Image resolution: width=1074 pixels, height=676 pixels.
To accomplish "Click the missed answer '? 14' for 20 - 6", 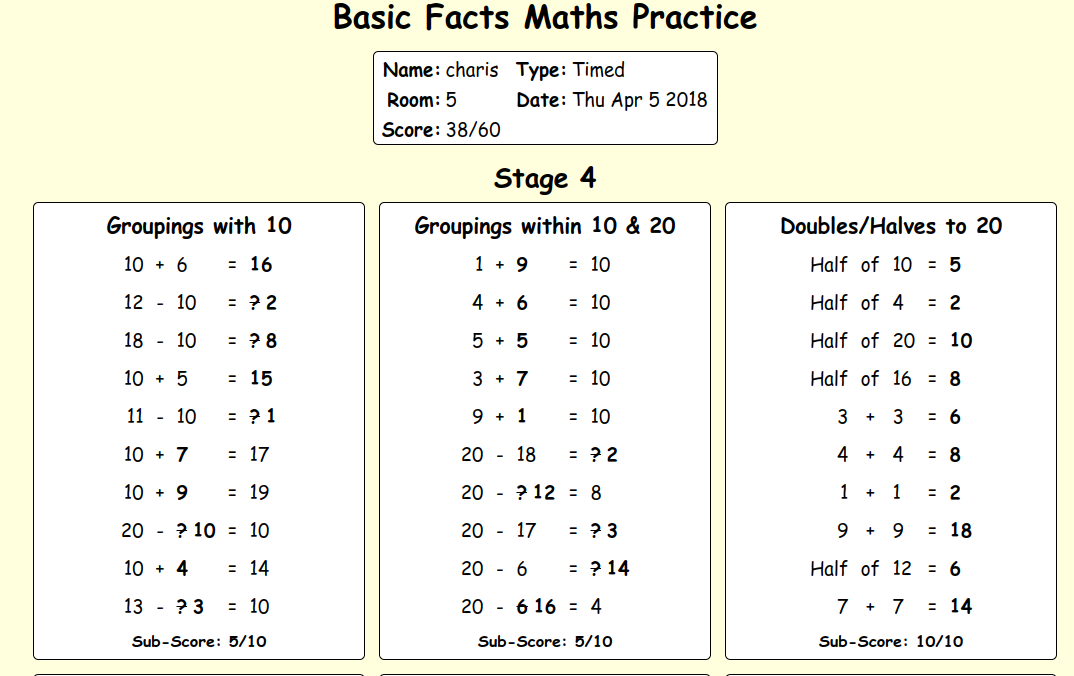I will pyautogui.click(x=610, y=568).
